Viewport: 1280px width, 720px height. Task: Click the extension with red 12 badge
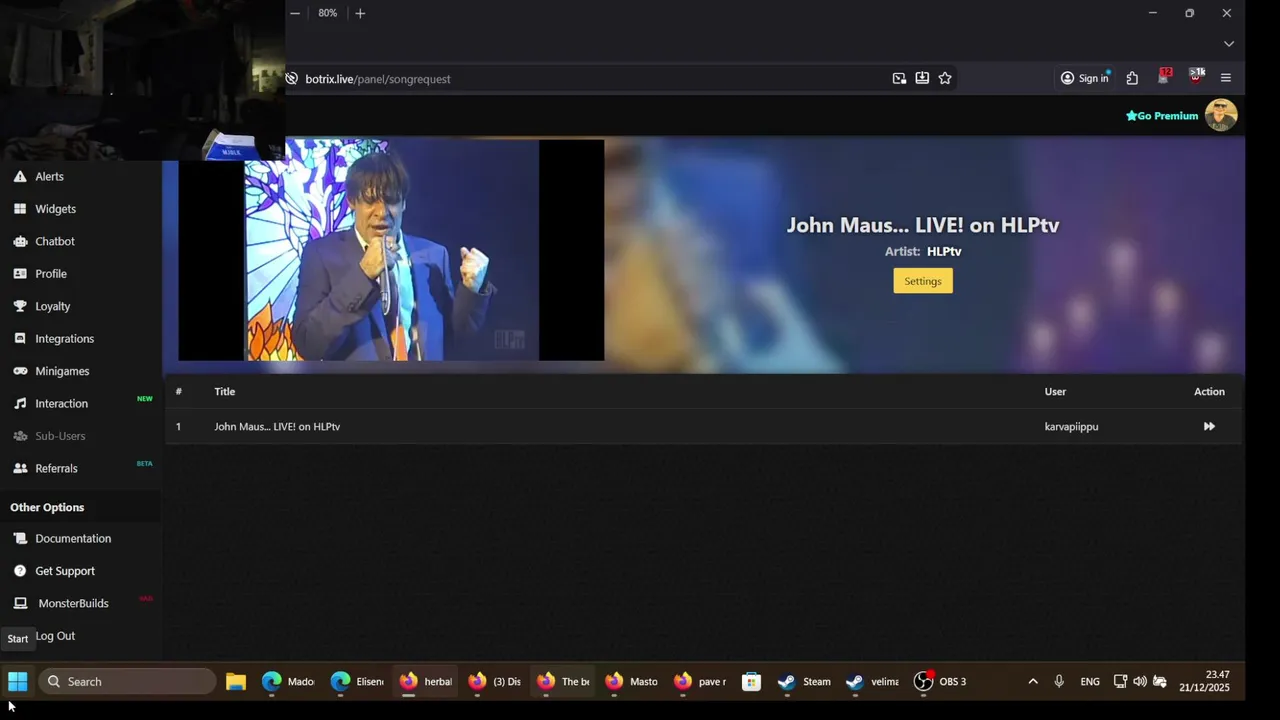point(1164,77)
